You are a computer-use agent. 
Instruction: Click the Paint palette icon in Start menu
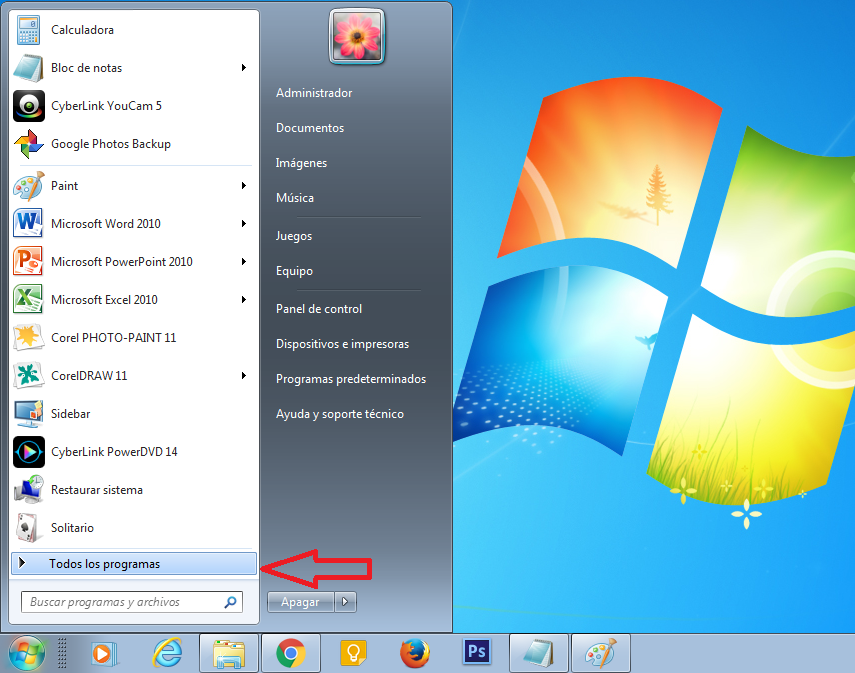[29, 186]
